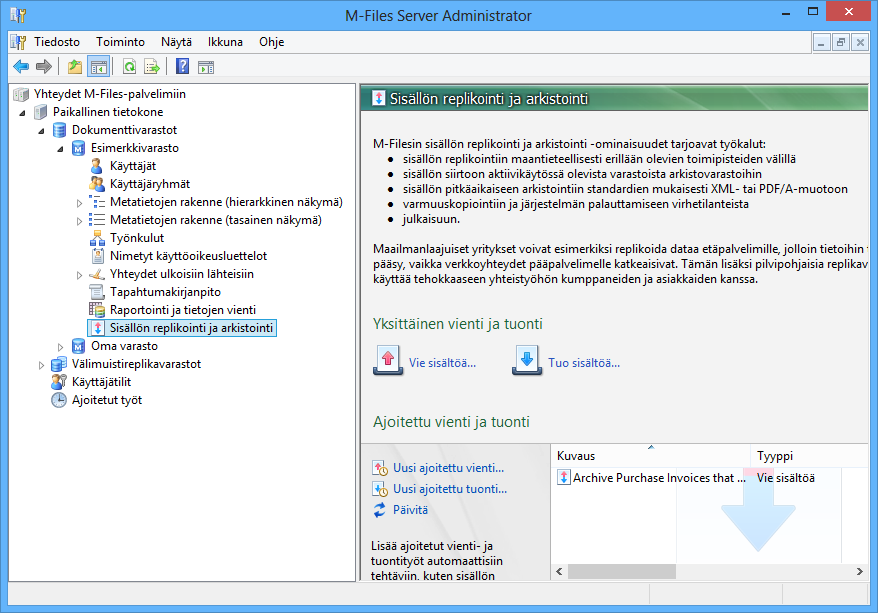Click the green refresh toolbar icon
The width and height of the screenshot is (878, 613).
point(129,67)
